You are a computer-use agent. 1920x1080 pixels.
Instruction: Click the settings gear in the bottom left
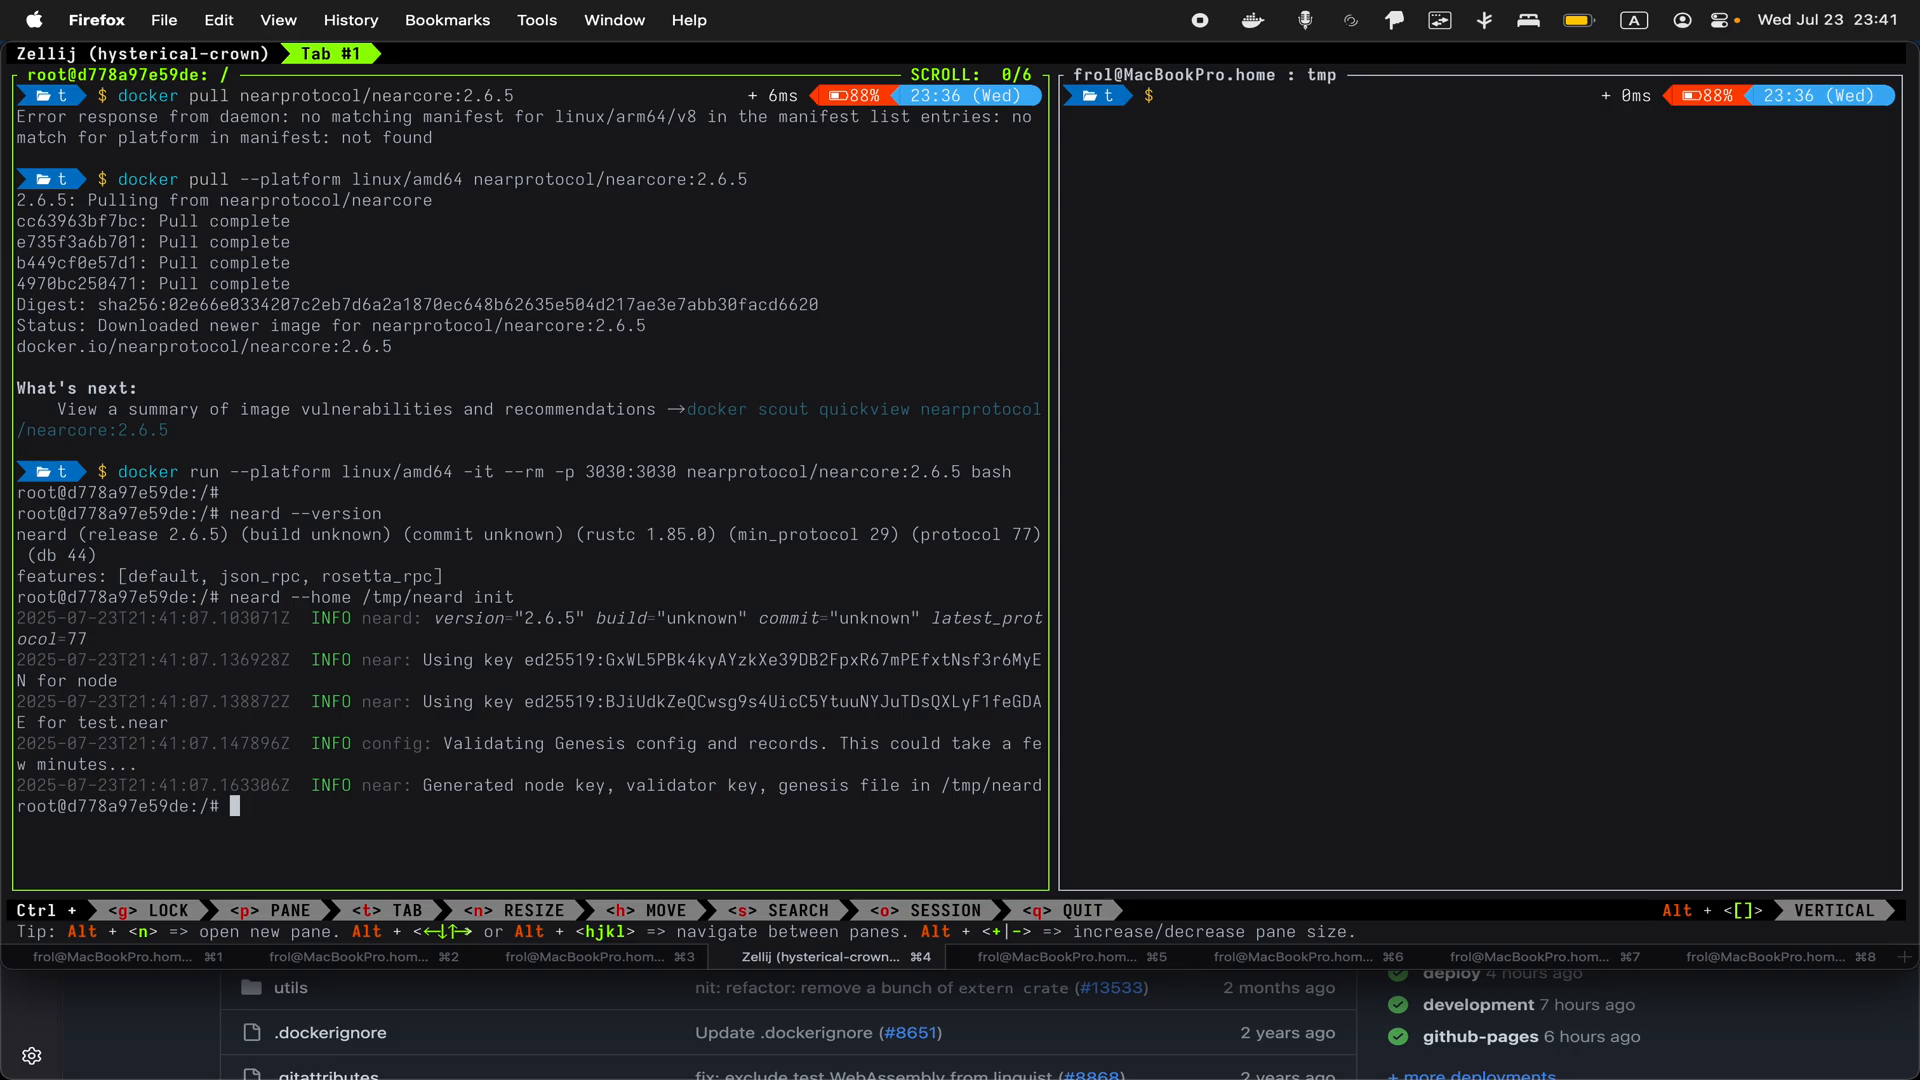[32, 1055]
